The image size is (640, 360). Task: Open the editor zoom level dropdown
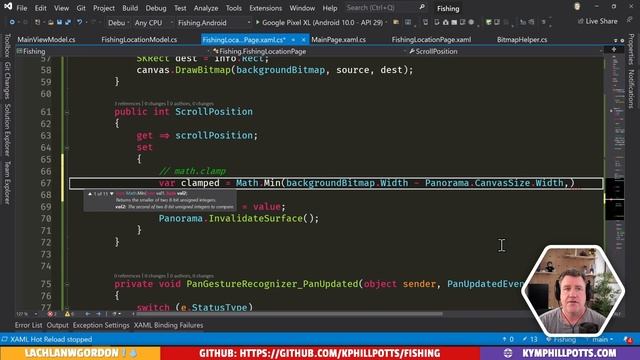[x=27, y=314]
